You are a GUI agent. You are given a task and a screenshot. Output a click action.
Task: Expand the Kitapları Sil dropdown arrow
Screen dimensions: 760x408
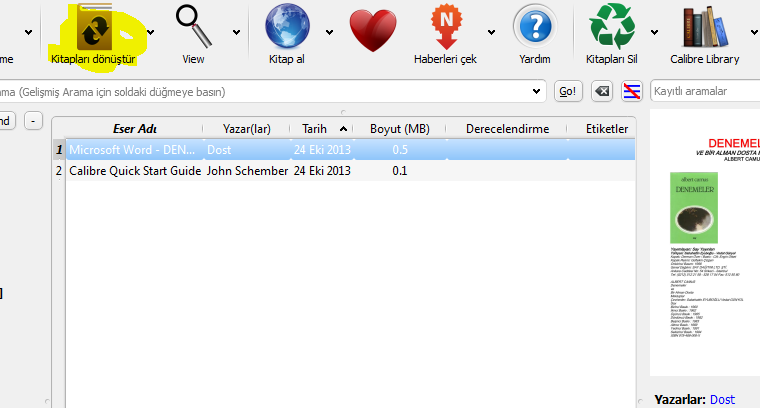point(654,32)
